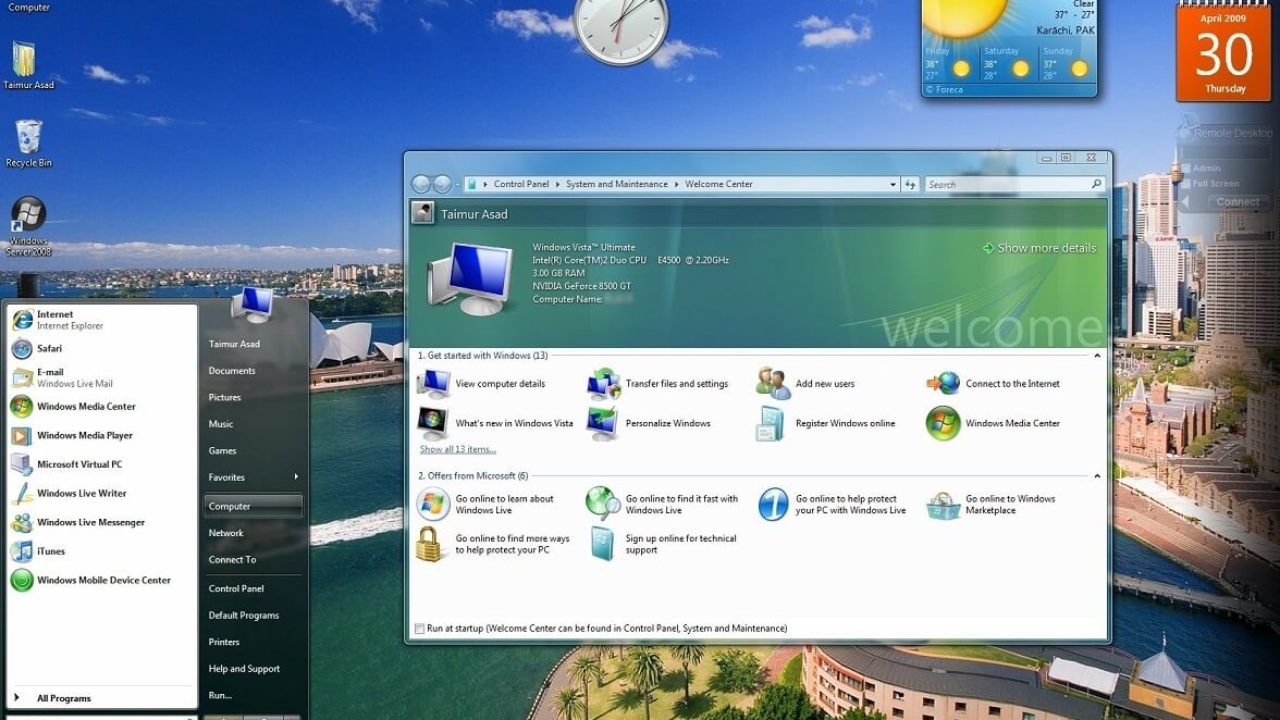
Task: Click user account picture in Start menu
Action: (253, 305)
